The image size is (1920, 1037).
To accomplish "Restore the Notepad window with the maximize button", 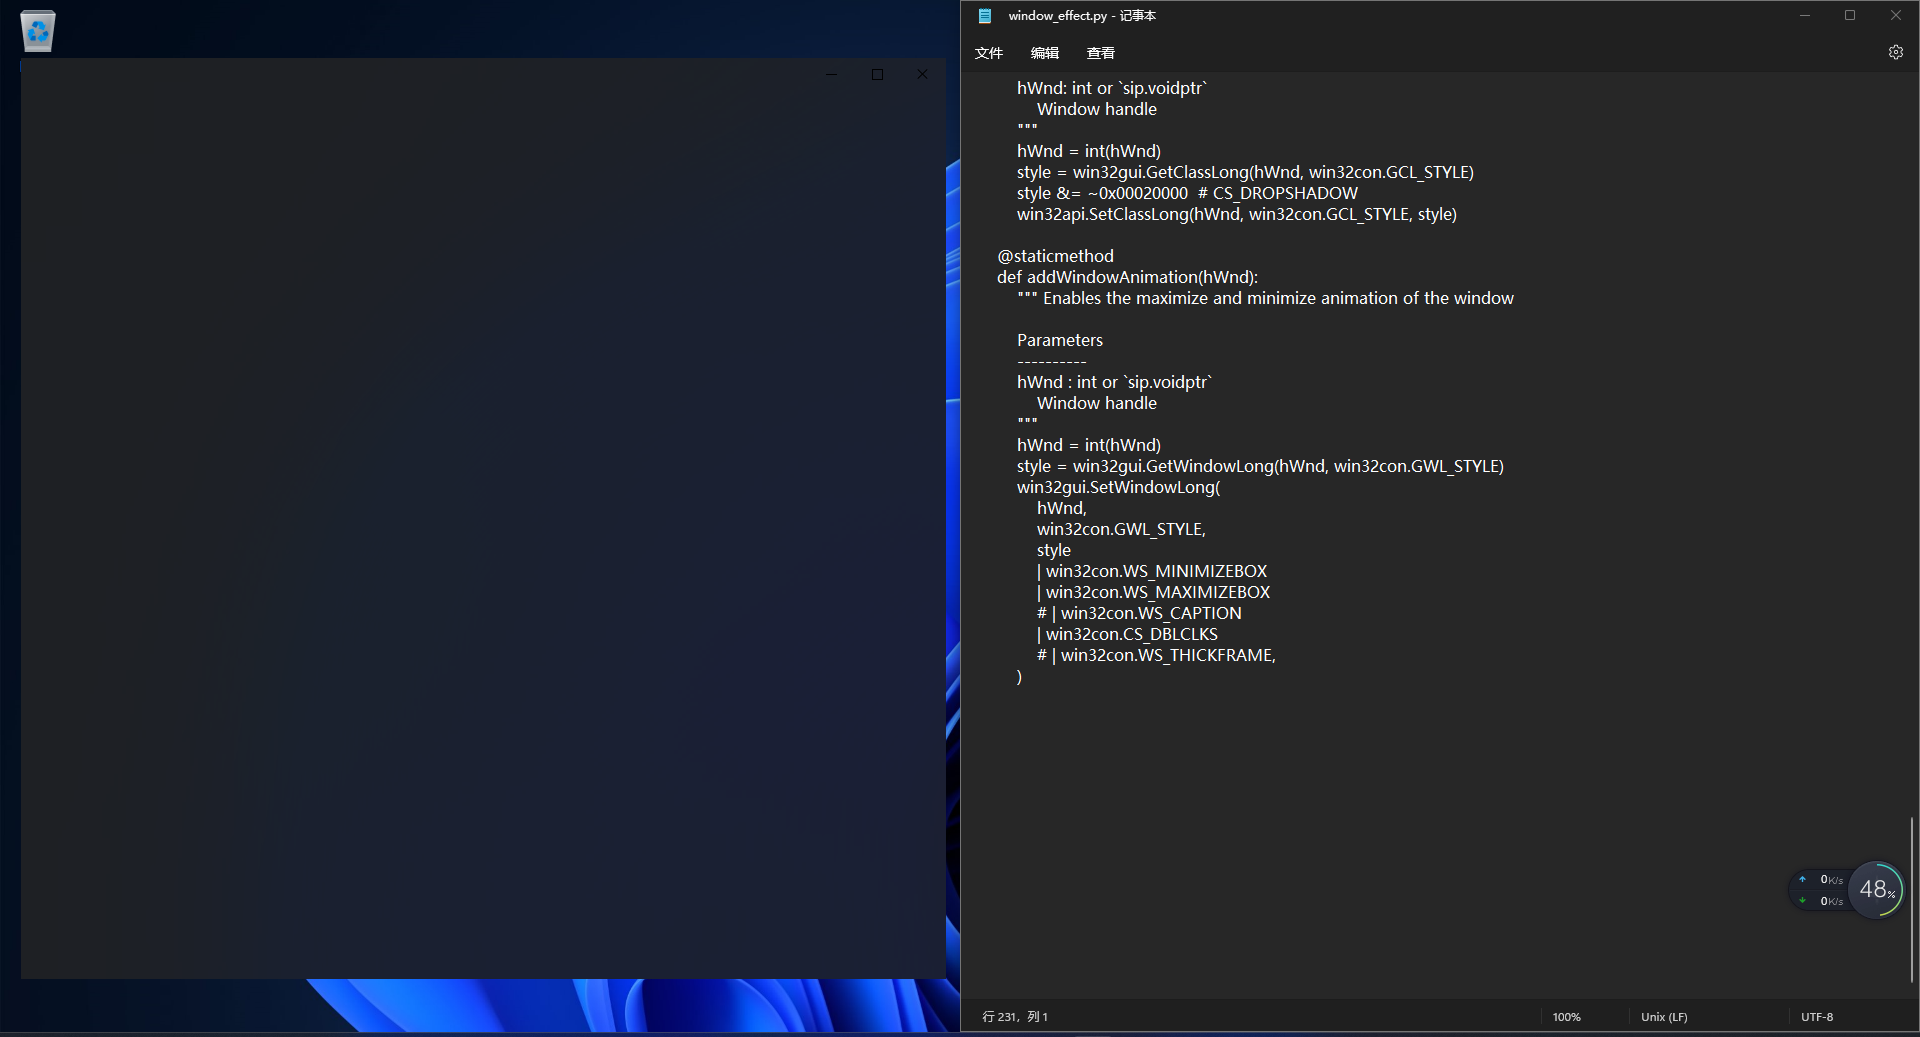I will pos(1850,15).
